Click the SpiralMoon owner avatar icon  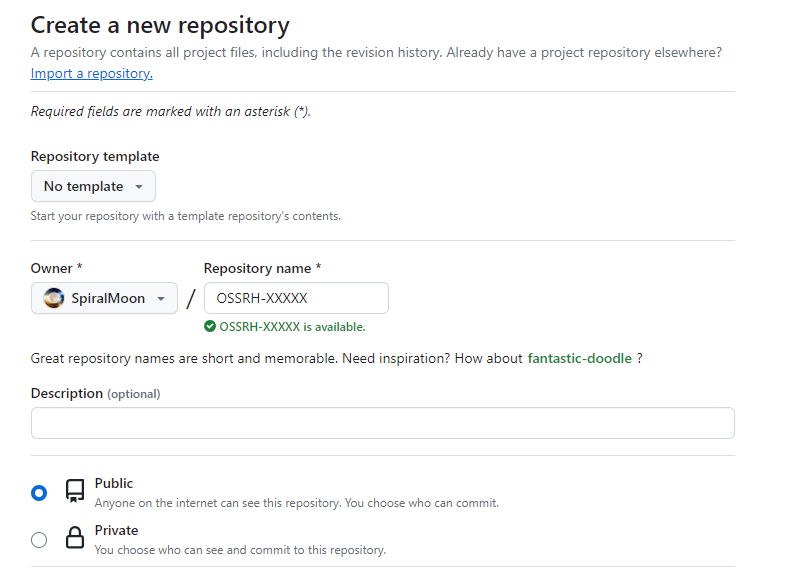(x=55, y=298)
